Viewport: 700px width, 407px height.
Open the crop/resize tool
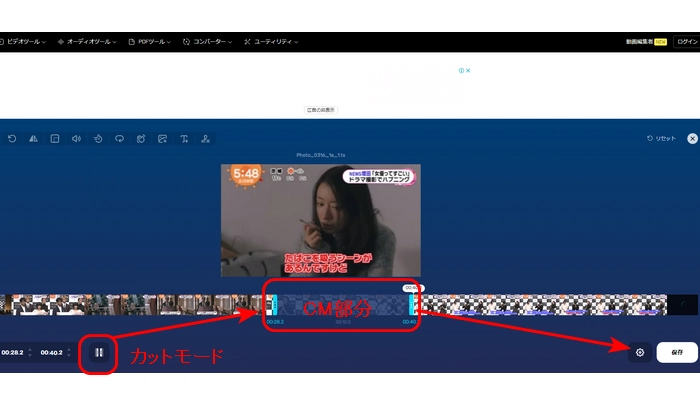pyautogui.click(x=55, y=139)
